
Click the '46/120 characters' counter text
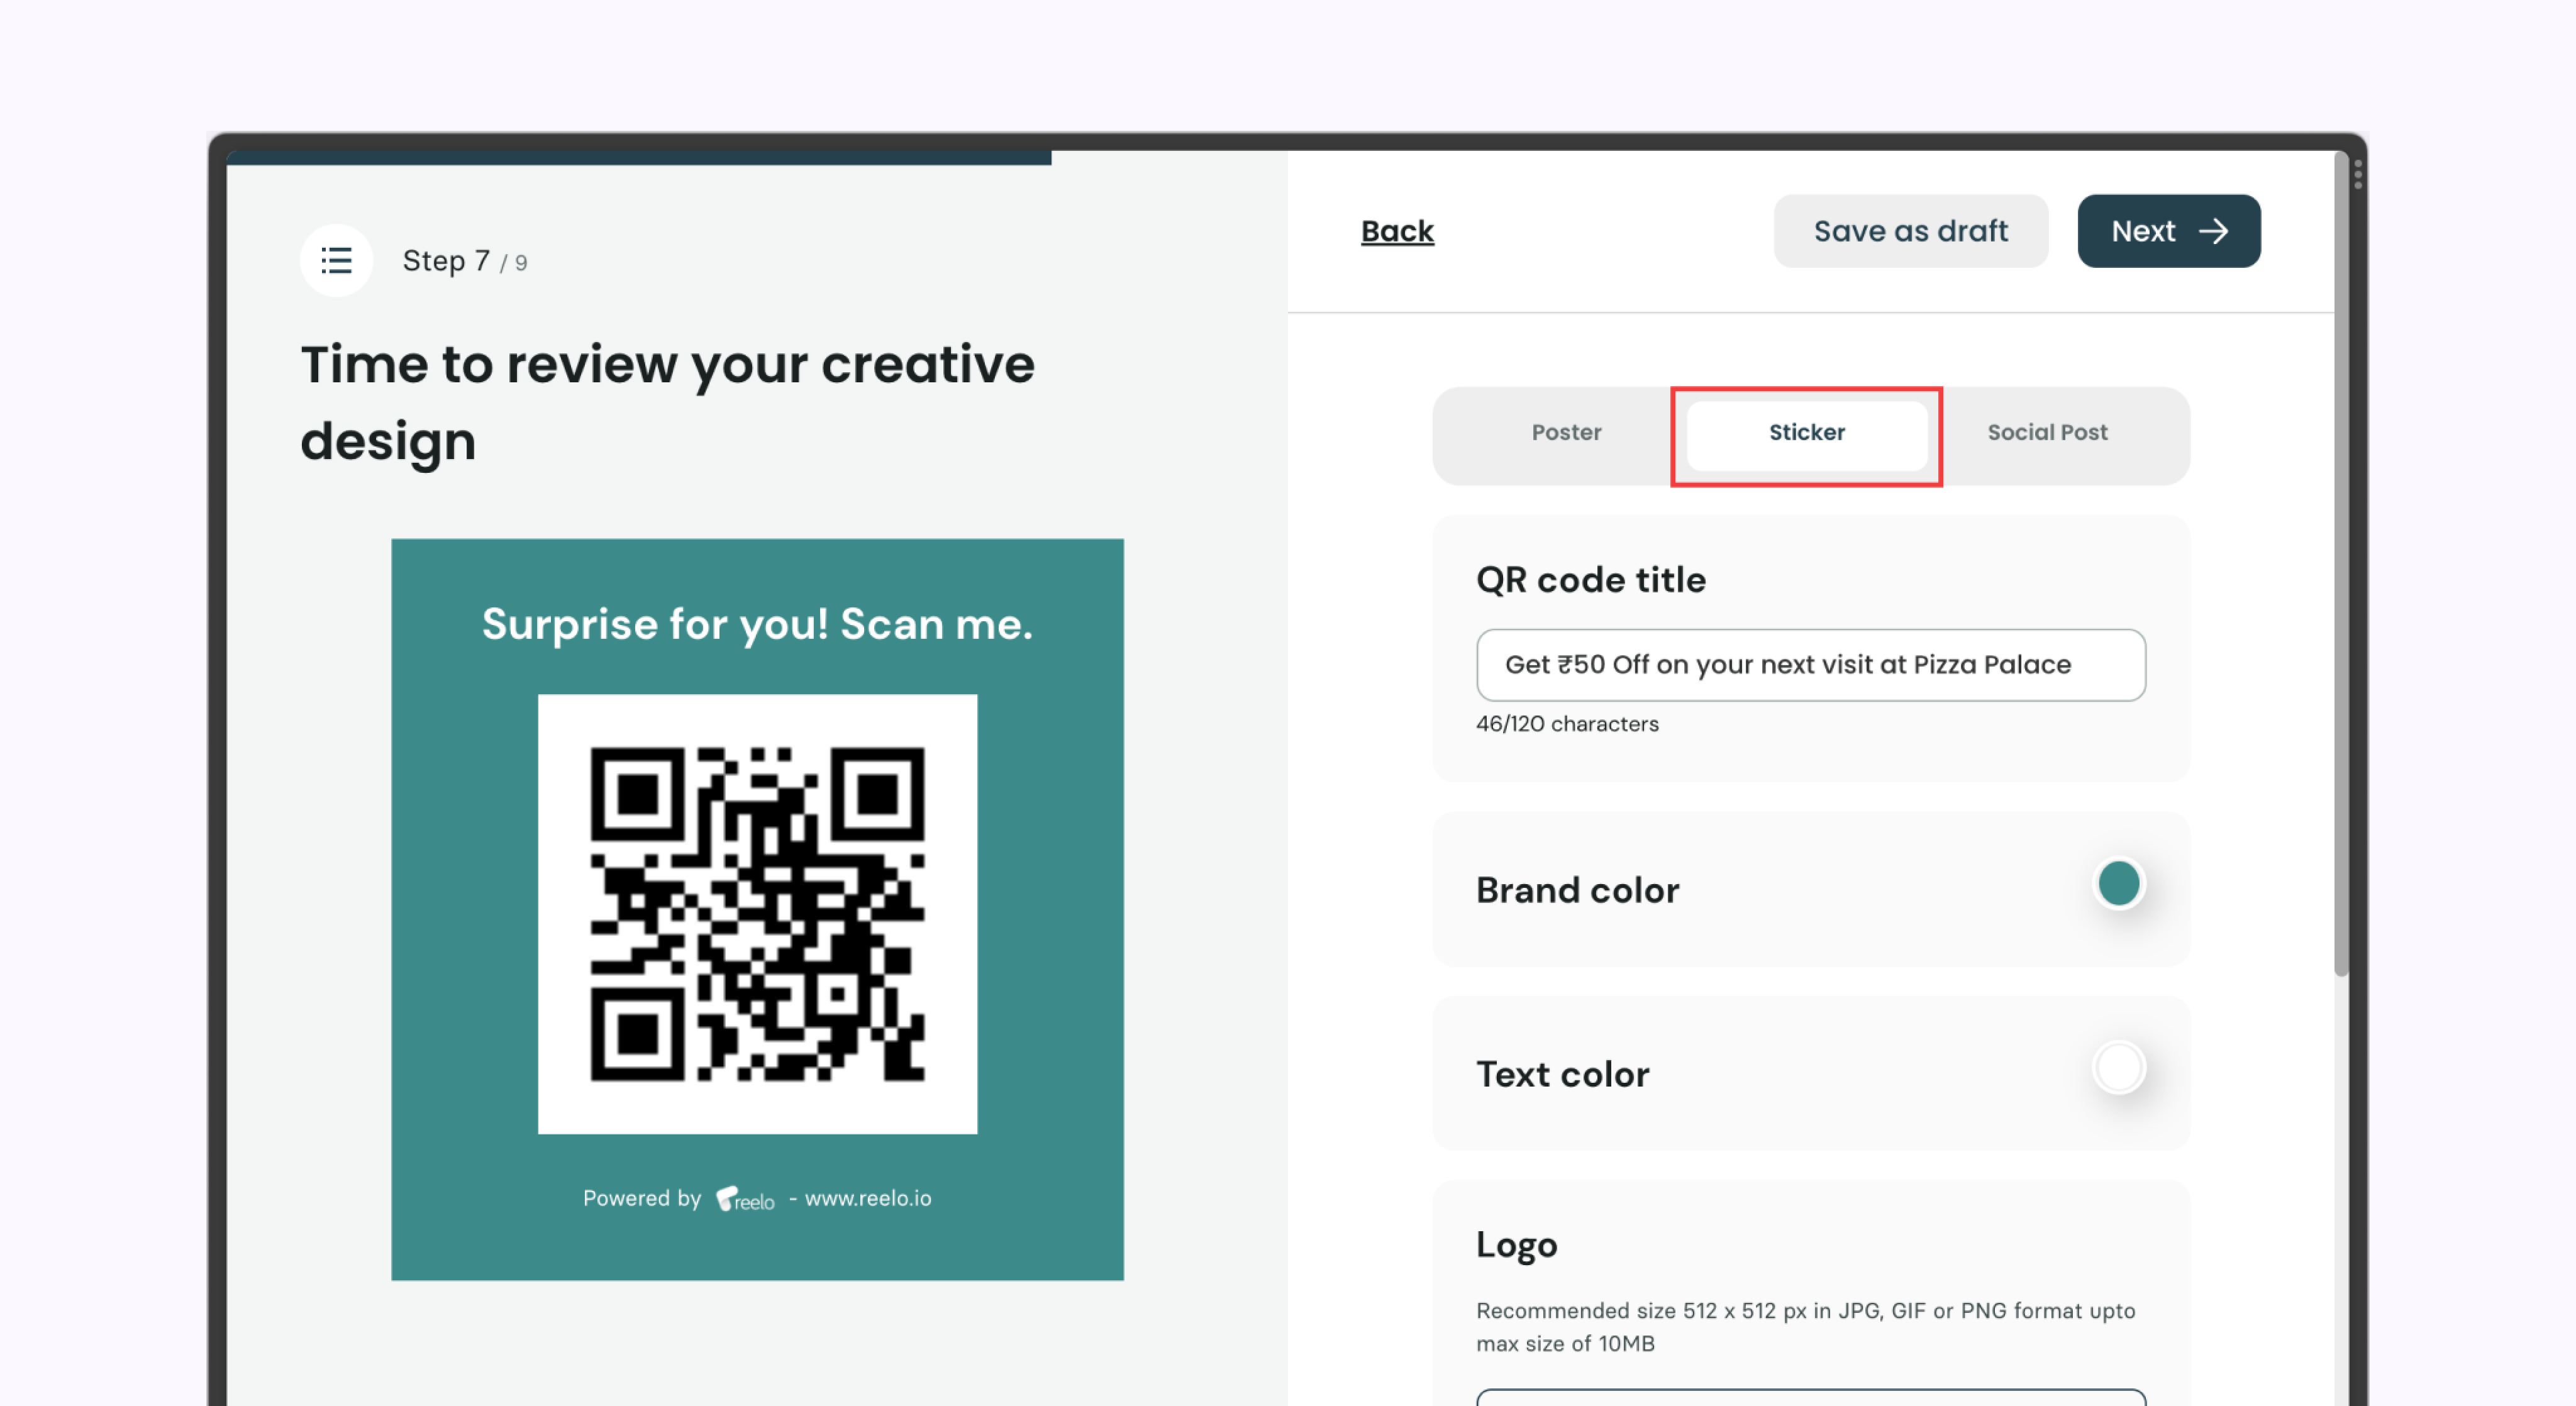click(x=1567, y=724)
